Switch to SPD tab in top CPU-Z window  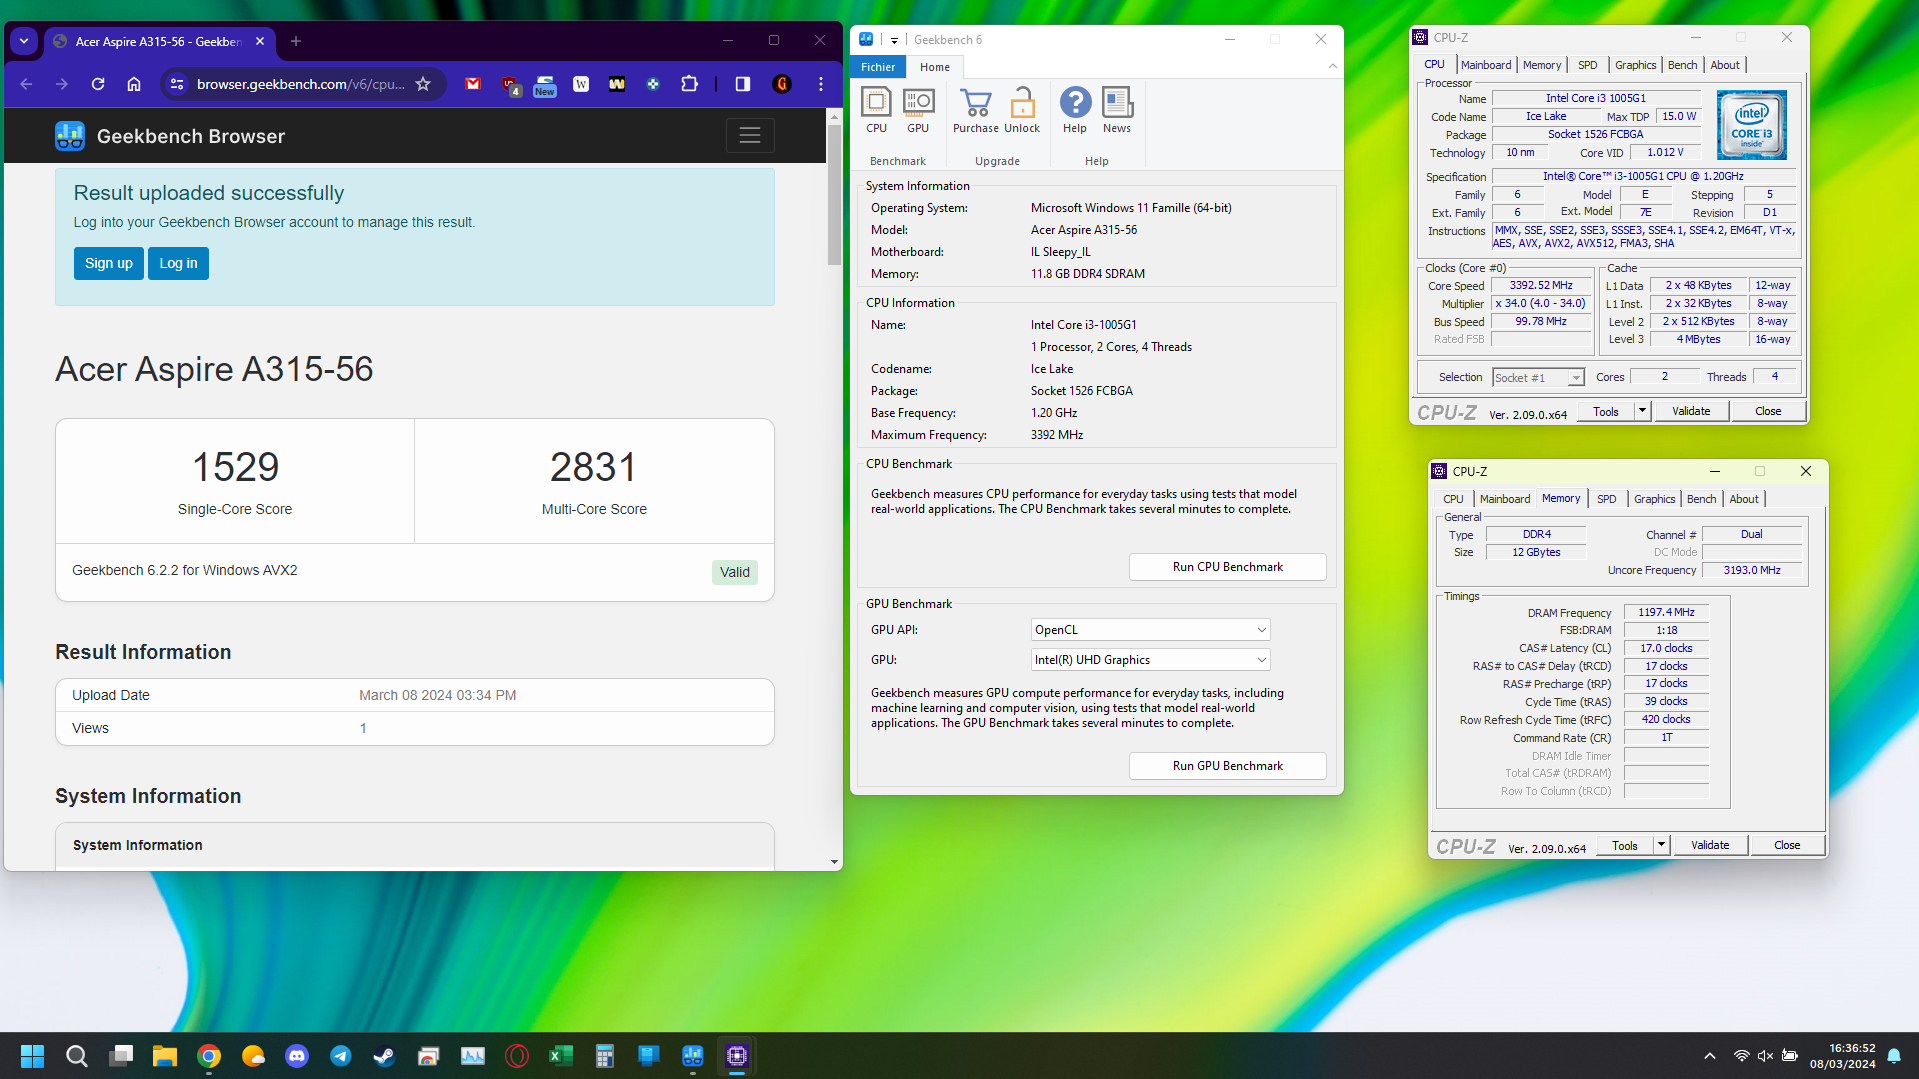(x=1588, y=65)
